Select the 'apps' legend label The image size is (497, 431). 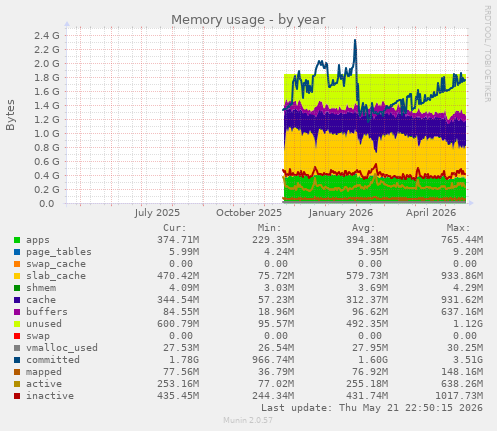[38, 240]
